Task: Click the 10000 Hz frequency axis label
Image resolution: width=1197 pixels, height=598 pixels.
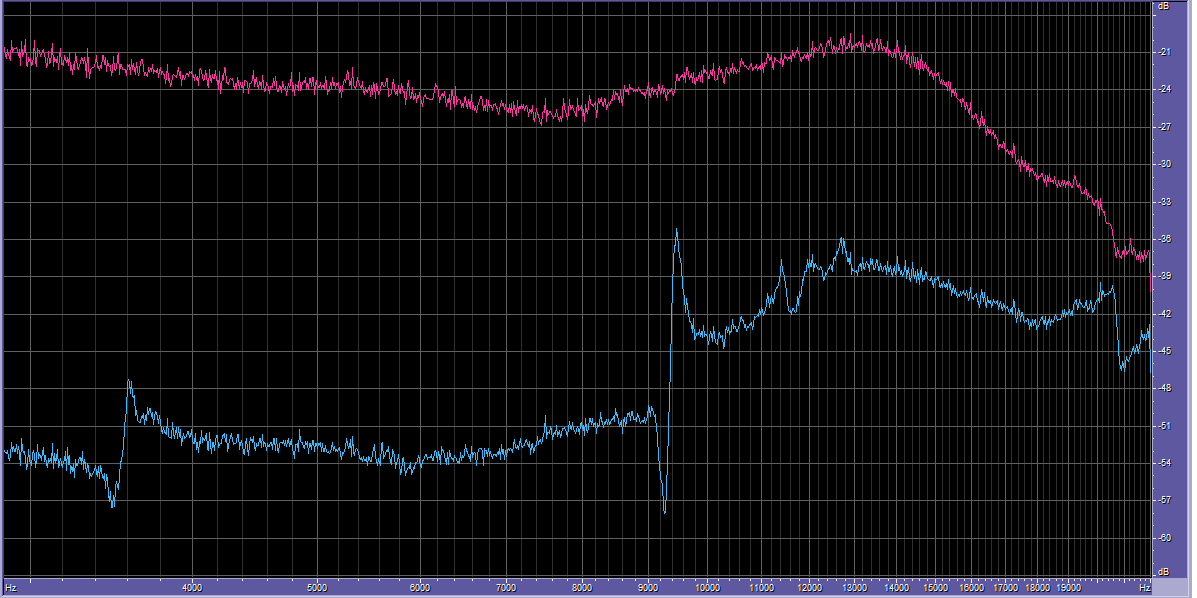Action: 708,587
